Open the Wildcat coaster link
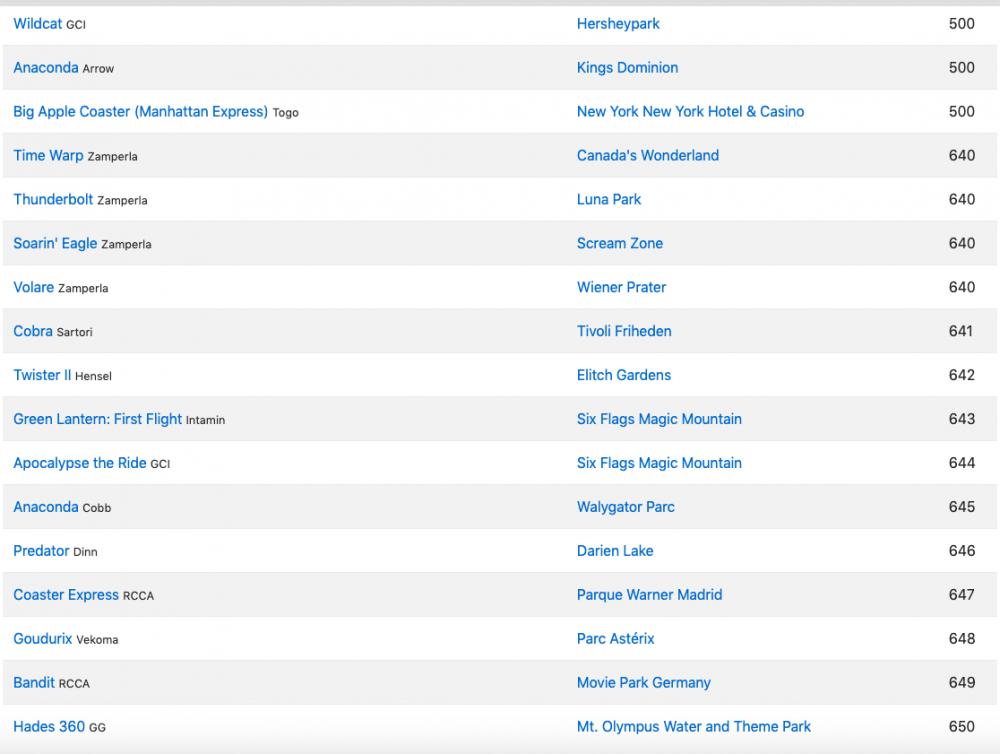The width and height of the screenshot is (1000, 754). click(x=37, y=24)
